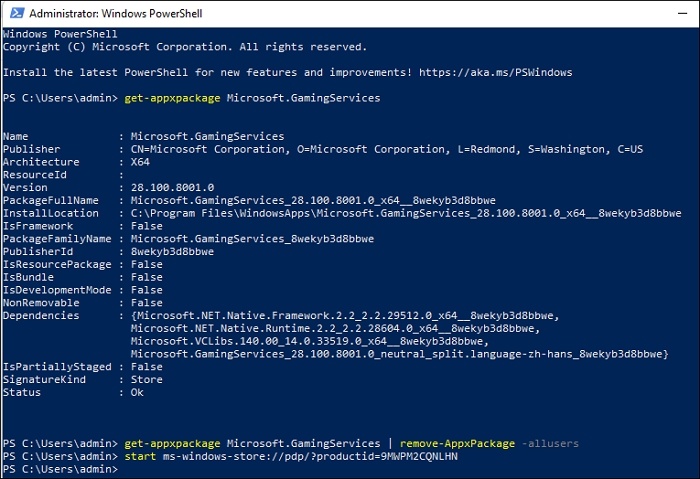Click the PowerShell icon in title bar
The image size is (700, 479).
13,13
